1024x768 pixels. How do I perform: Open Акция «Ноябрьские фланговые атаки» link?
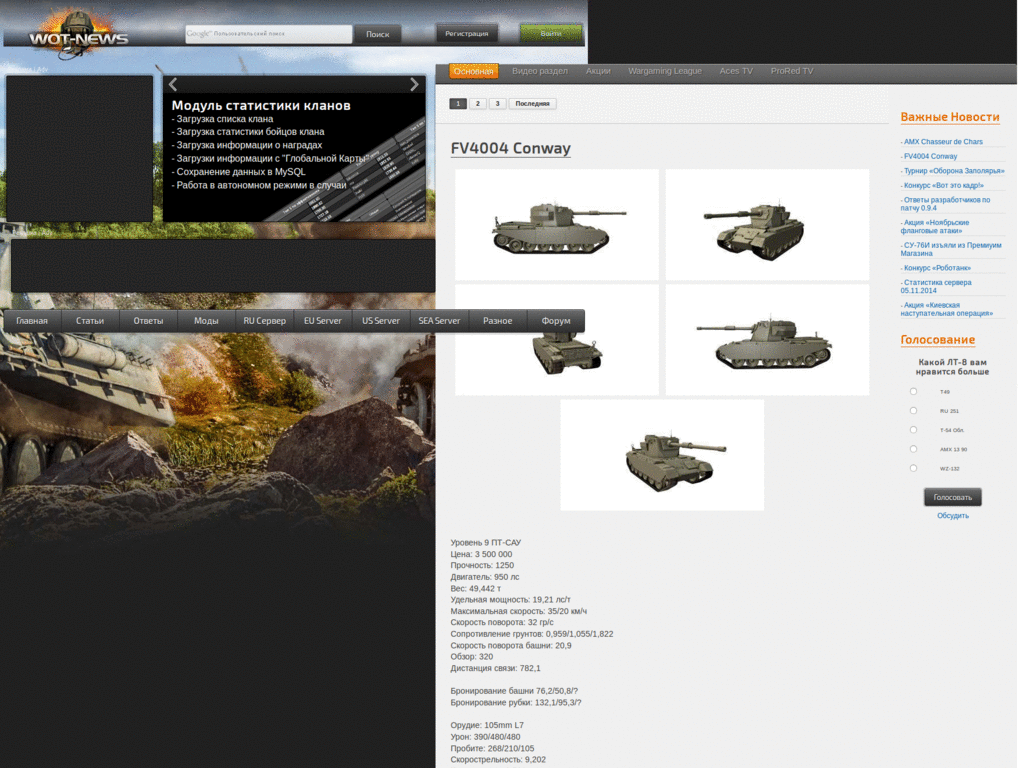[x=935, y=227]
